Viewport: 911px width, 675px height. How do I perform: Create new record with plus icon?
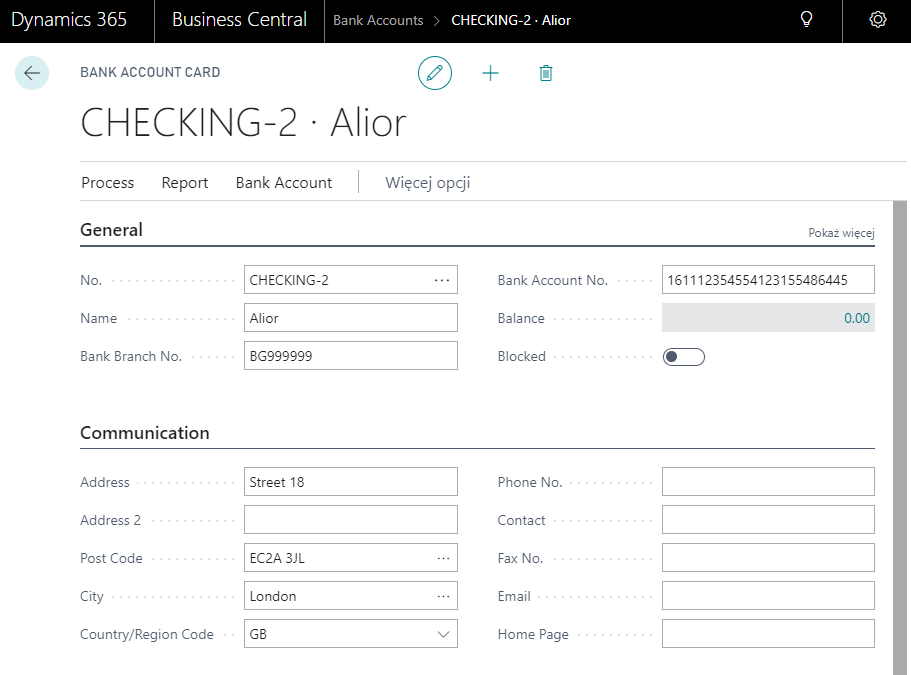(x=490, y=73)
